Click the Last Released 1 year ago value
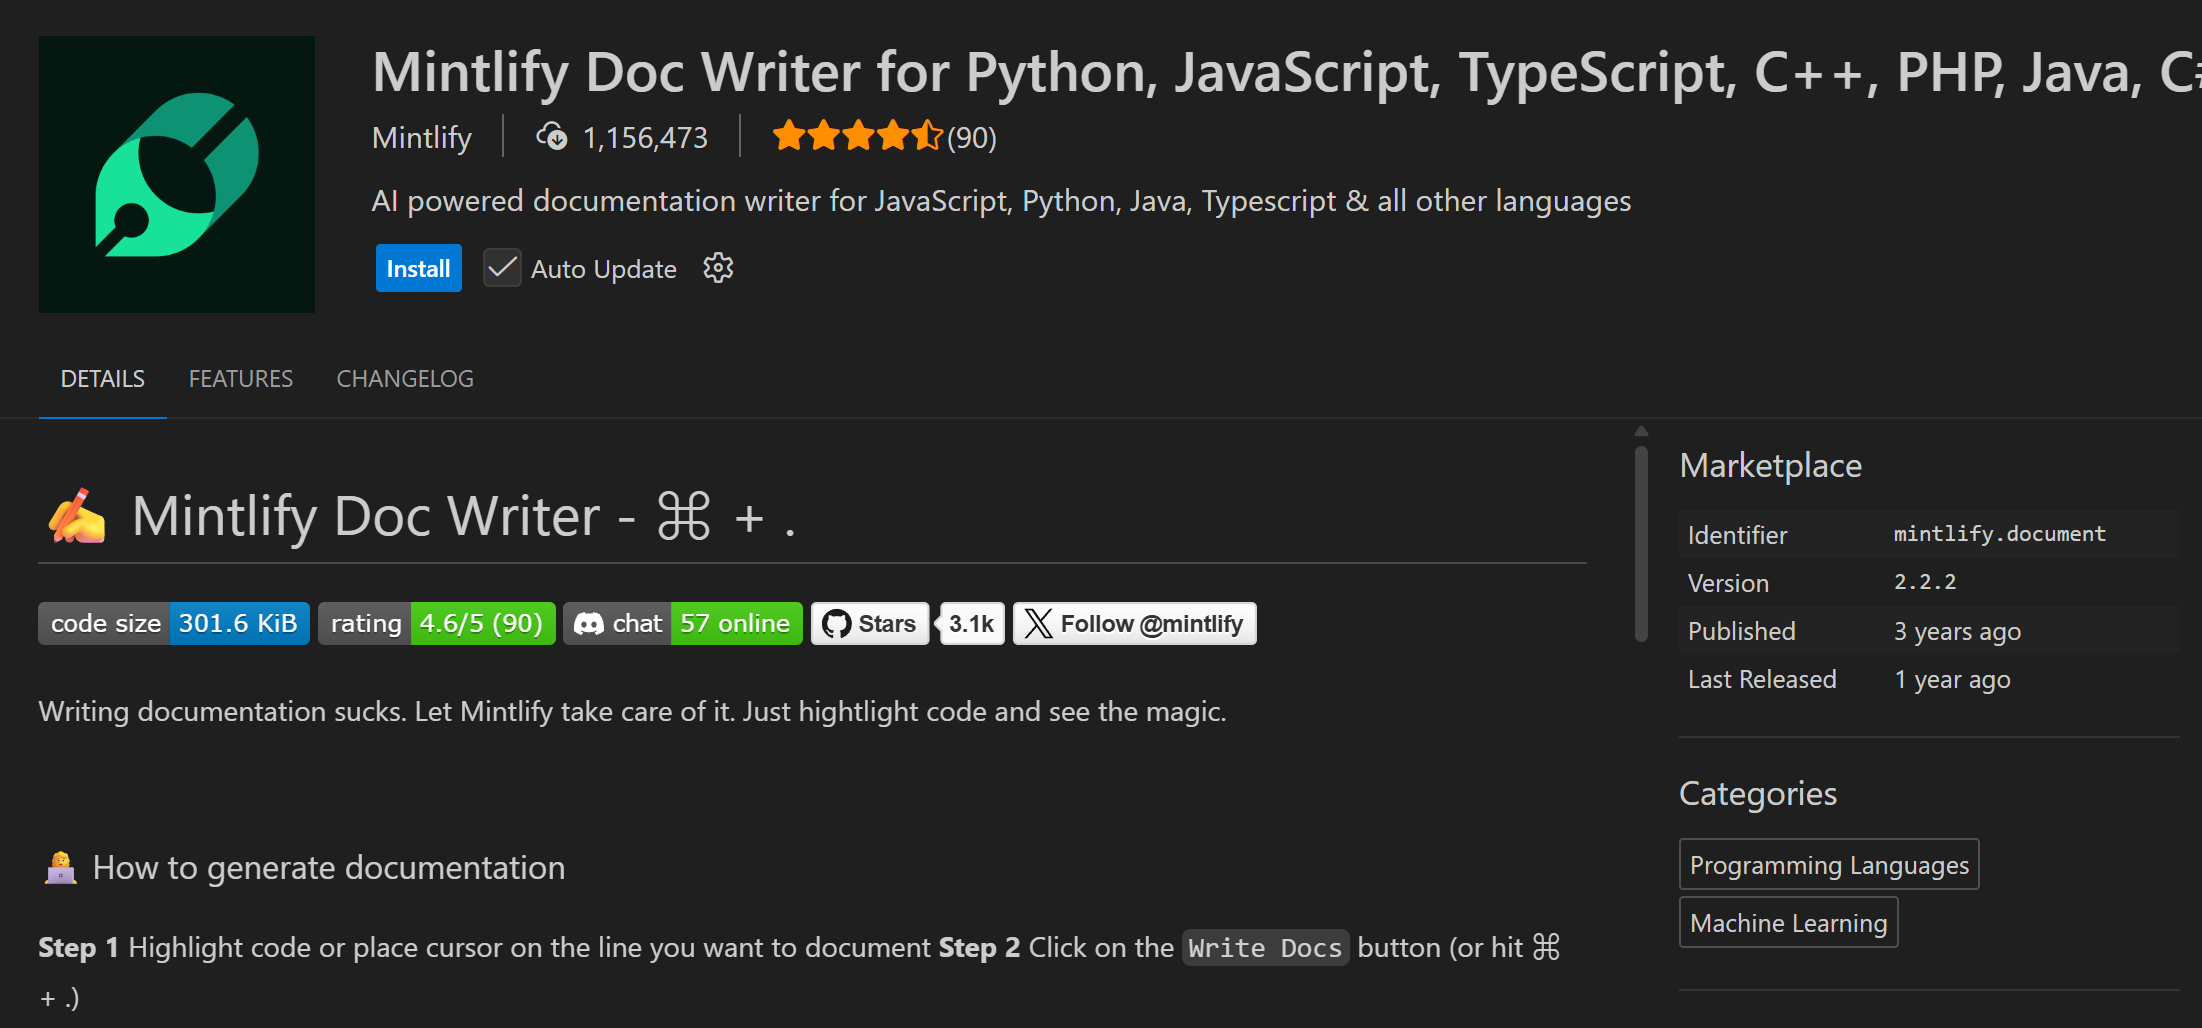This screenshot has width=2202, height=1028. [x=1952, y=679]
